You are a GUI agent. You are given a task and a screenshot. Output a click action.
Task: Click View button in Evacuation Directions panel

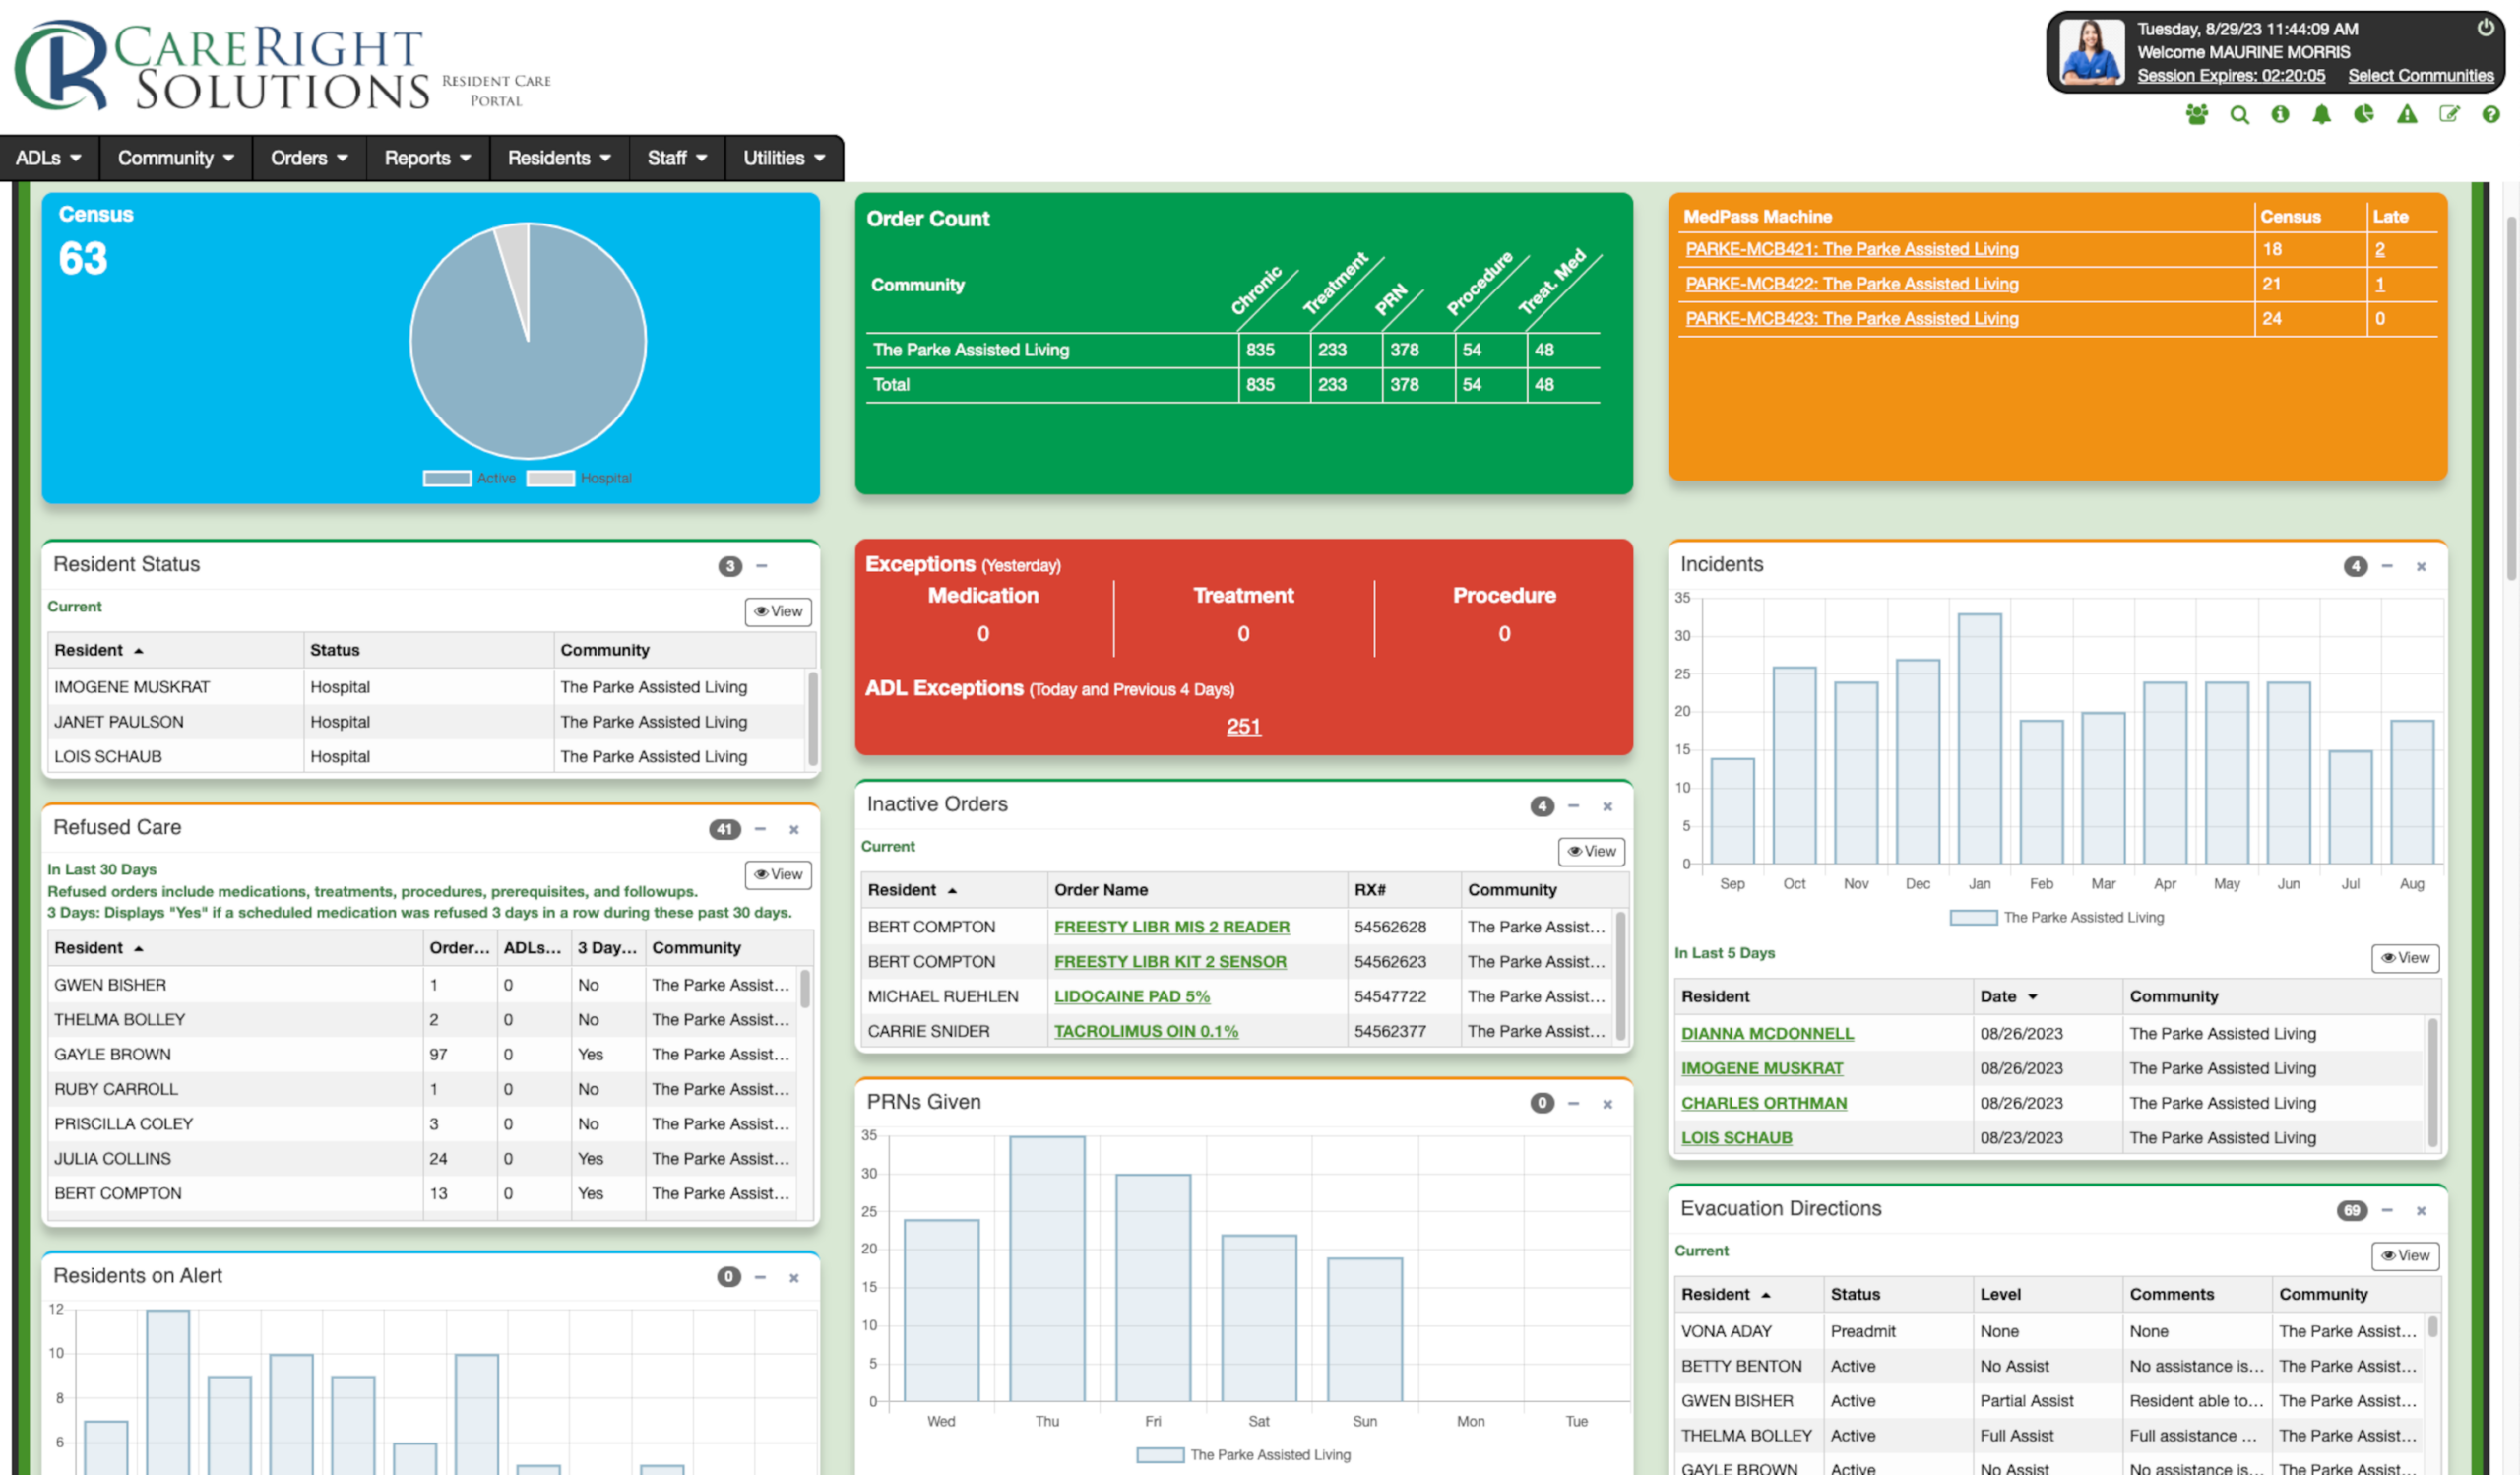coord(2404,1256)
